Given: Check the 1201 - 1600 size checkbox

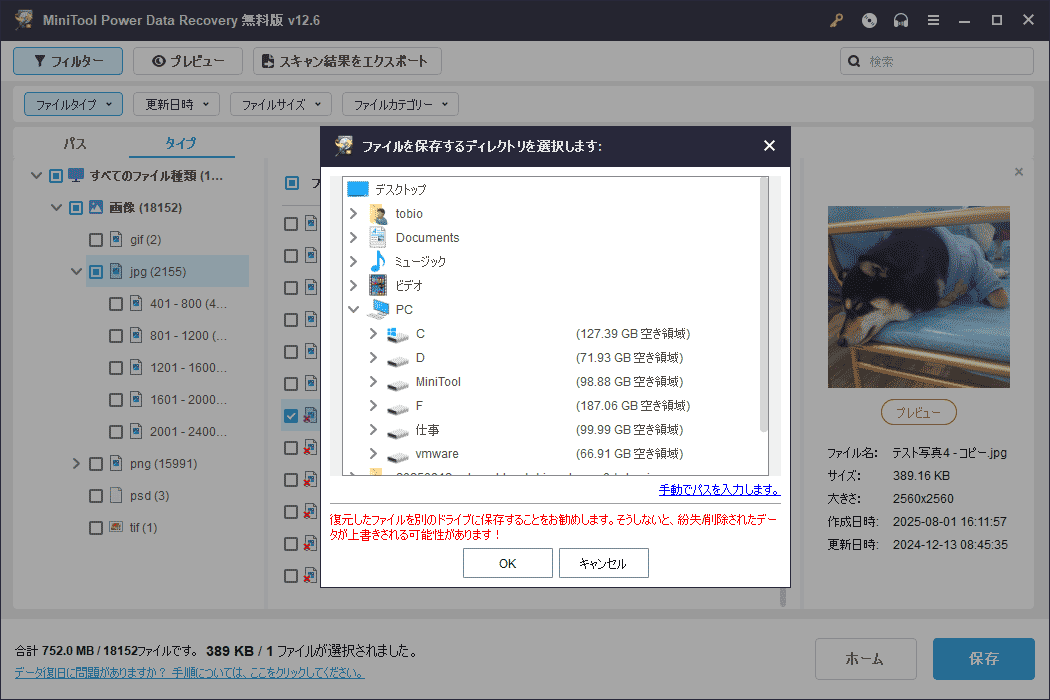Looking at the screenshot, I should click(x=116, y=368).
